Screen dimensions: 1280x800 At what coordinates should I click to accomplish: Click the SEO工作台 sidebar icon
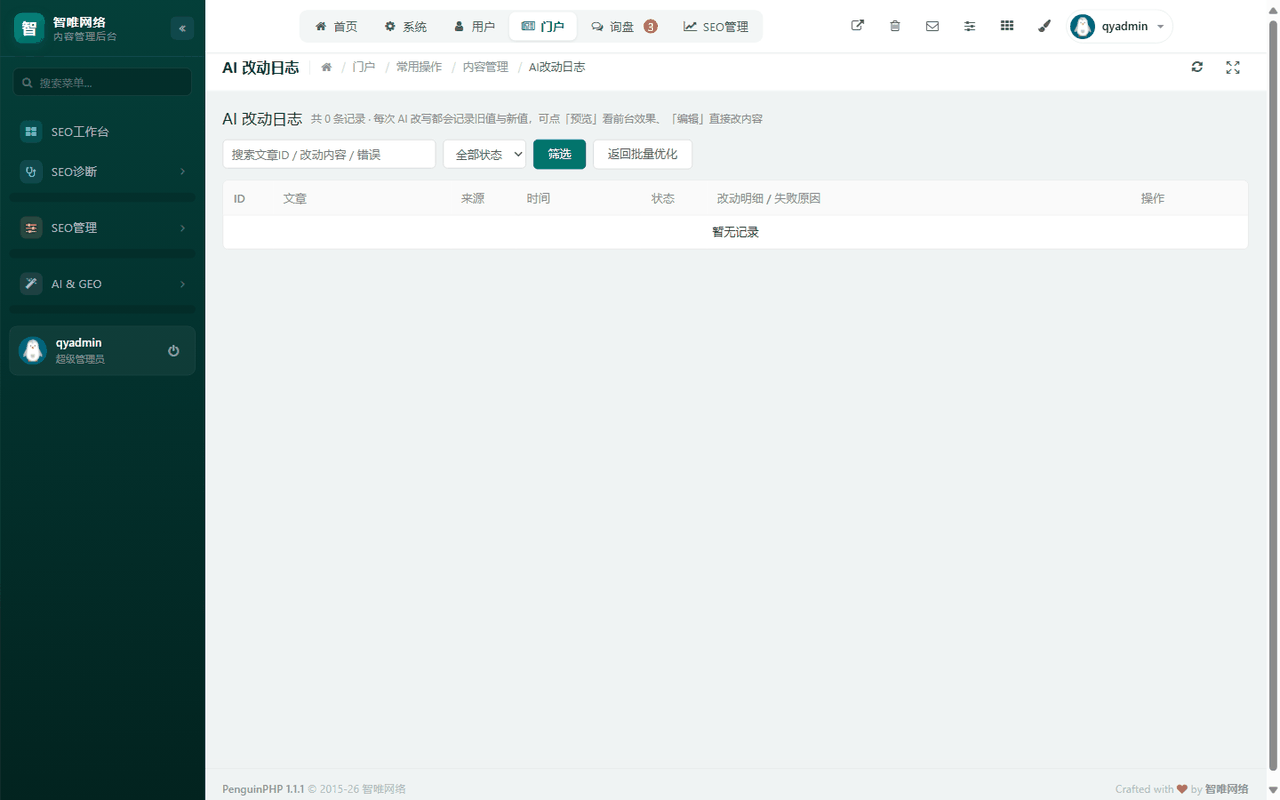31,131
